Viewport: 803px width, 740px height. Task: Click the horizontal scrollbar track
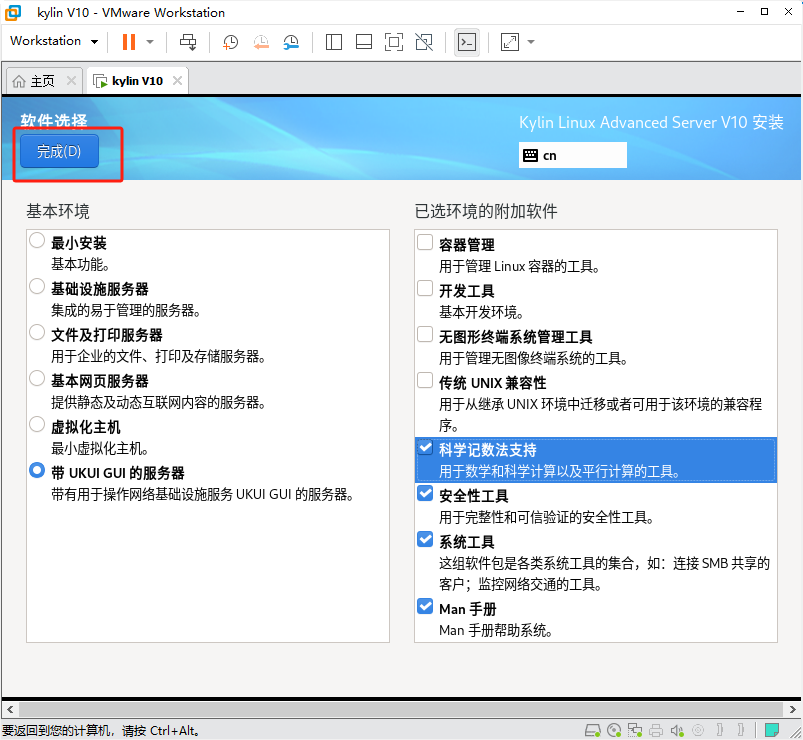coord(401,709)
